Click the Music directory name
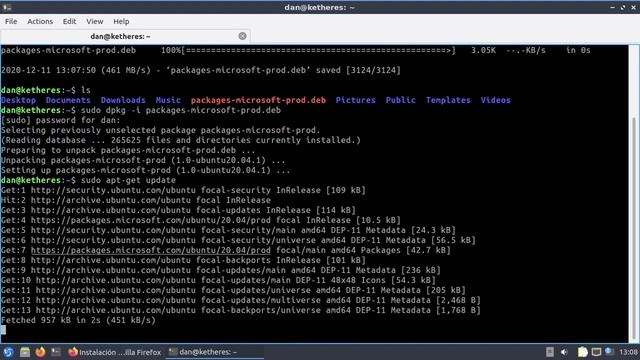The width and height of the screenshot is (640, 360). pyautogui.click(x=168, y=100)
